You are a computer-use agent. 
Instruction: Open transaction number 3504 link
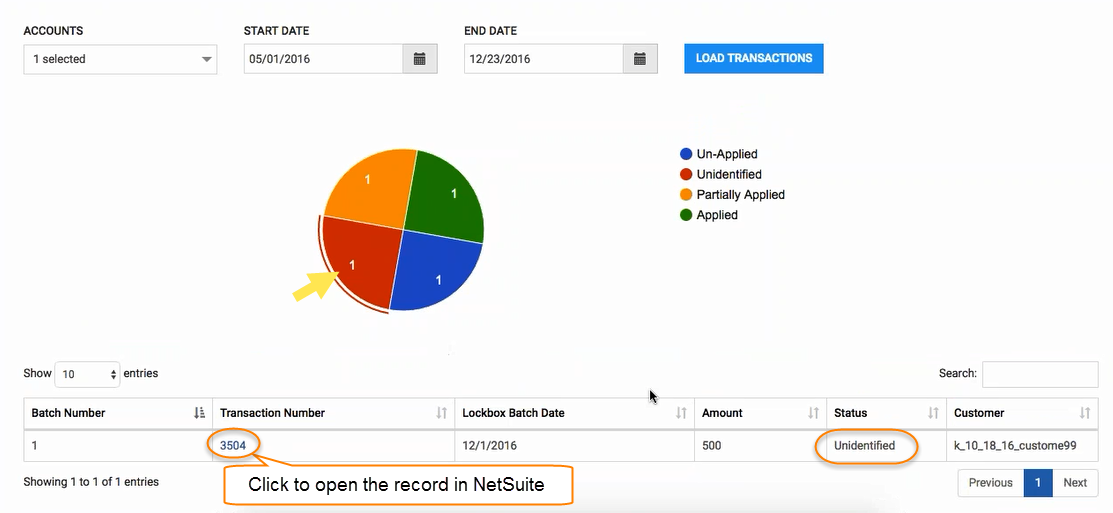pyautogui.click(x=233, y=446)
